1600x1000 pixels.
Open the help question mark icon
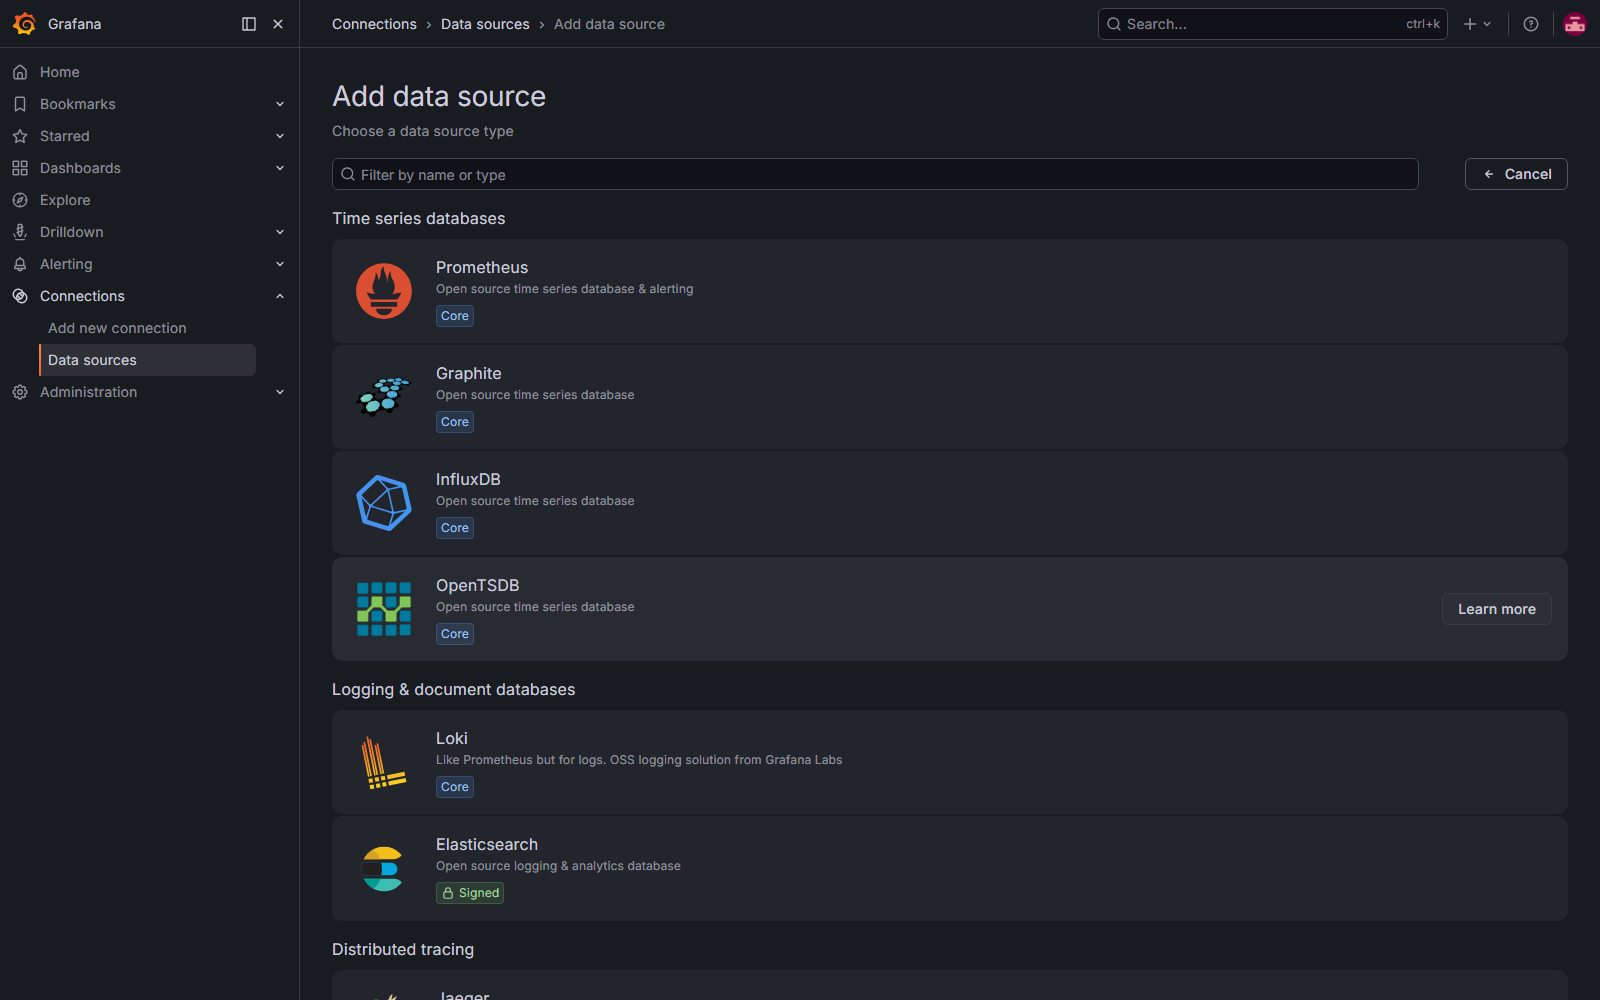click(x=1531, y=24)
